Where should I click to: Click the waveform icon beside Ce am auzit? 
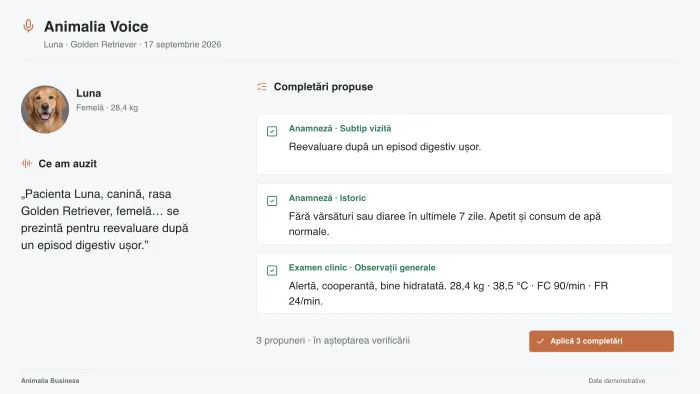tap(26, 163)
